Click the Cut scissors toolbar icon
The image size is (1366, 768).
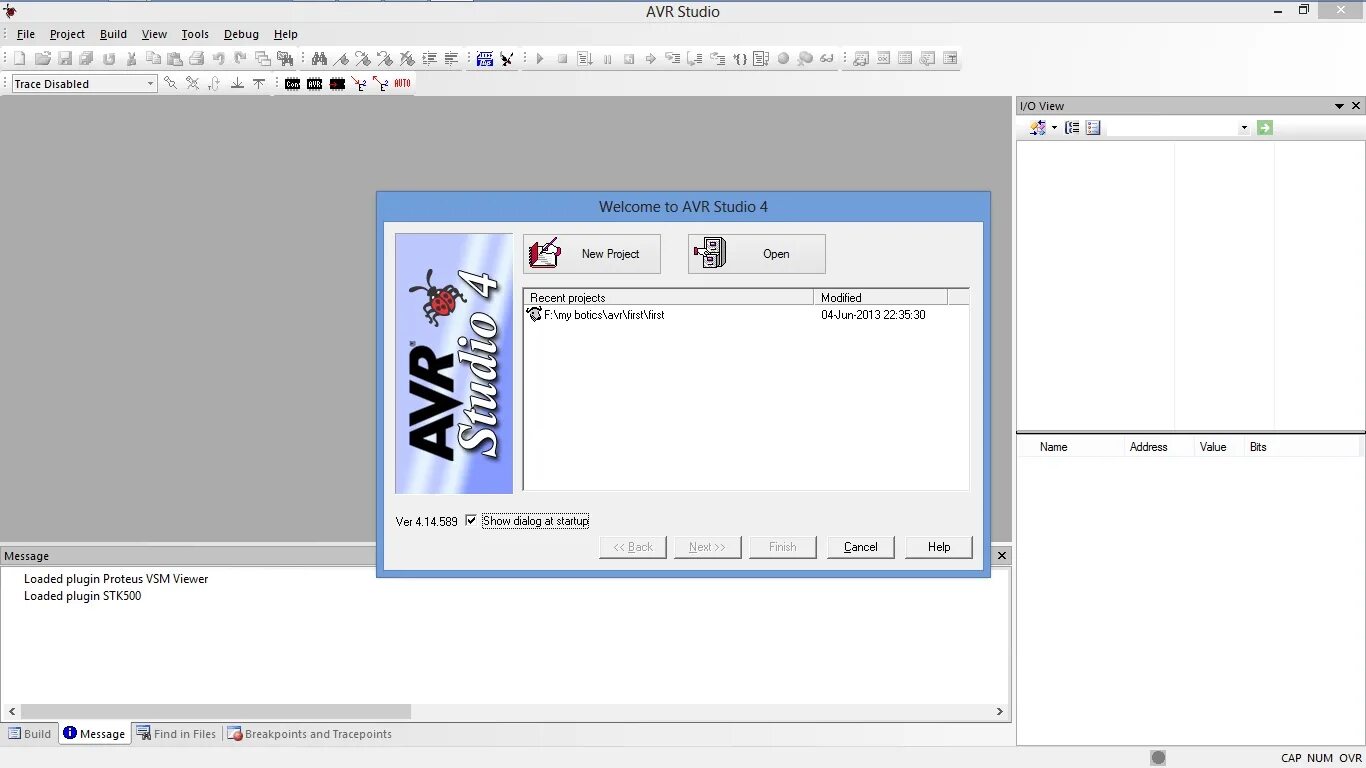point(131,59)
